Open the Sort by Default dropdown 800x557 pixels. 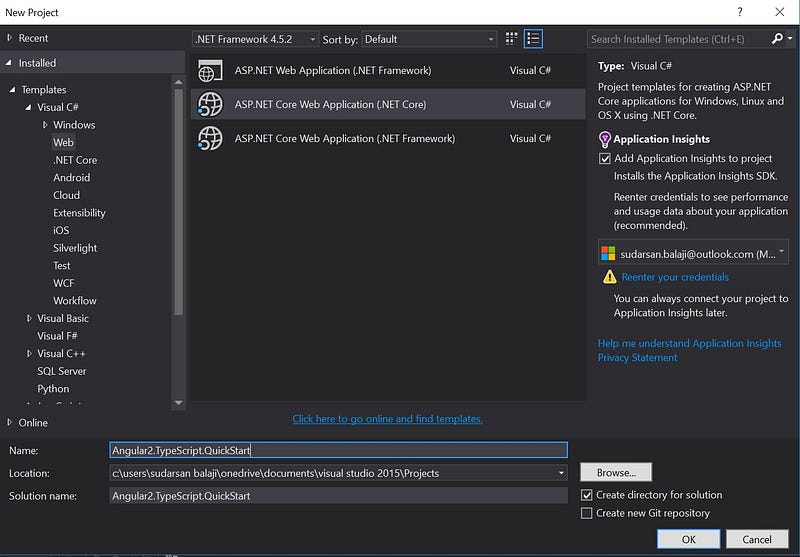tap(429, 39)
